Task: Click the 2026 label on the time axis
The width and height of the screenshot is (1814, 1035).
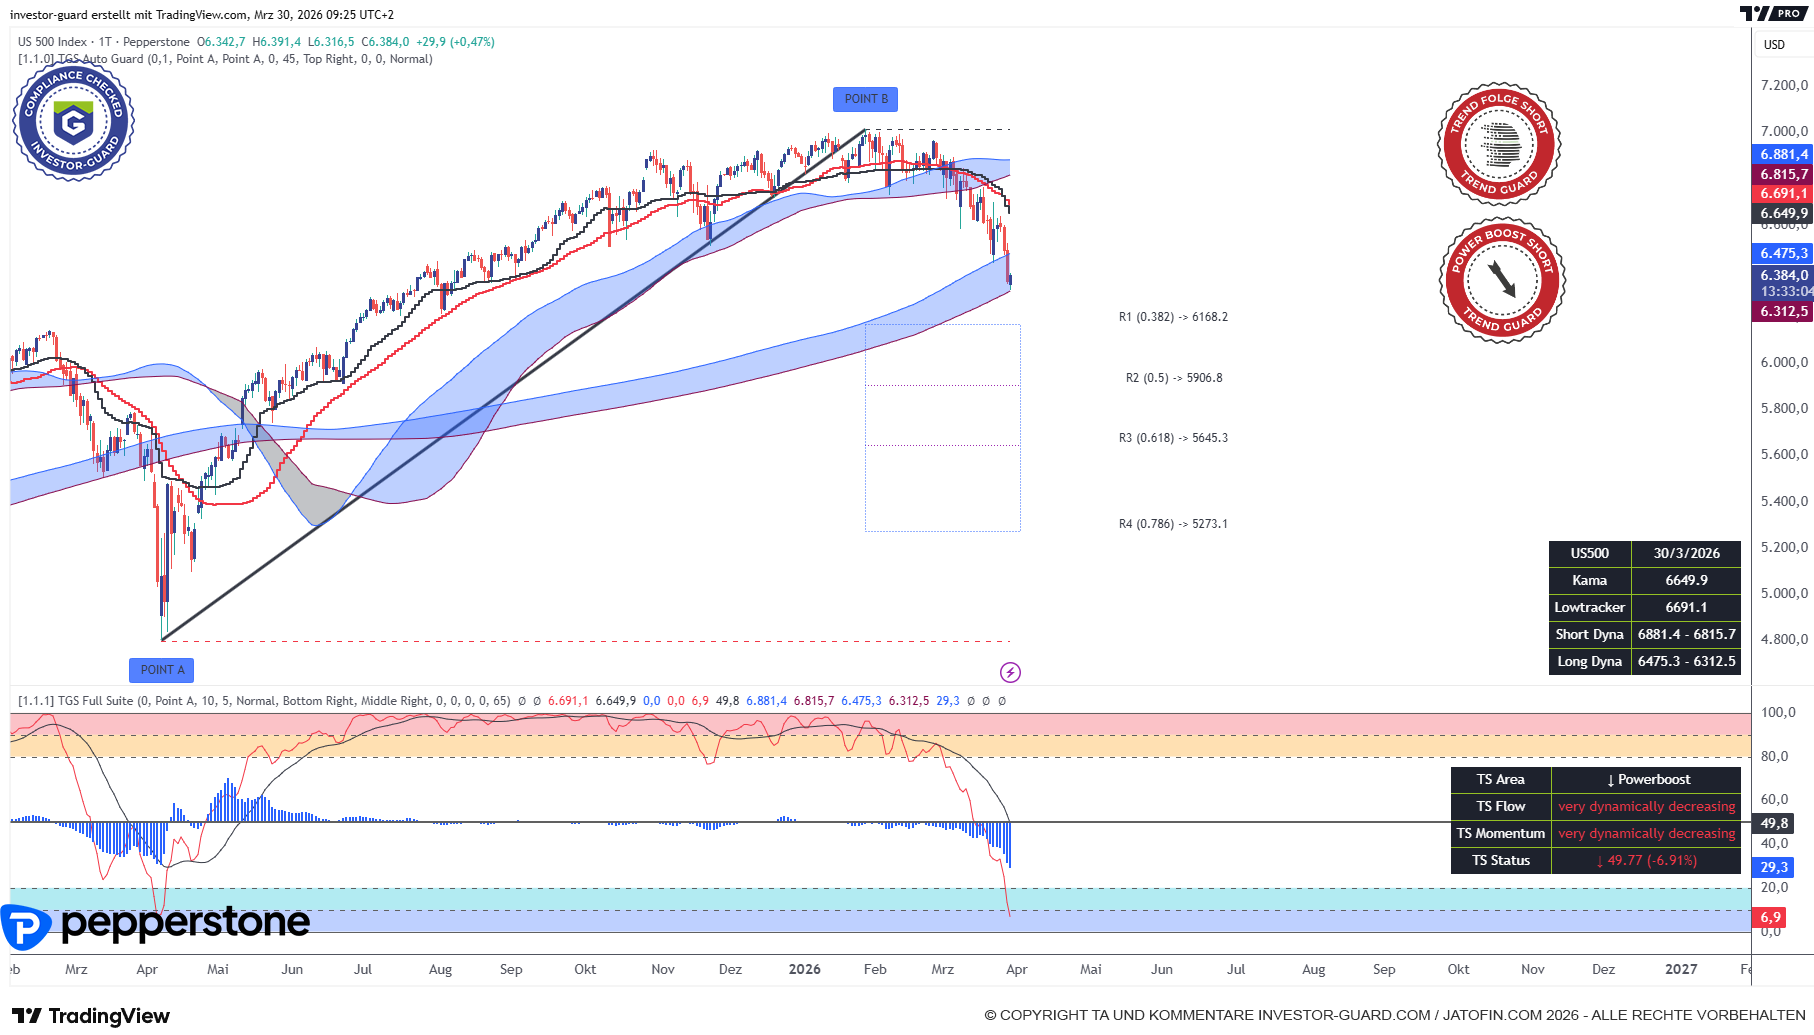Action: coord(803,969)
